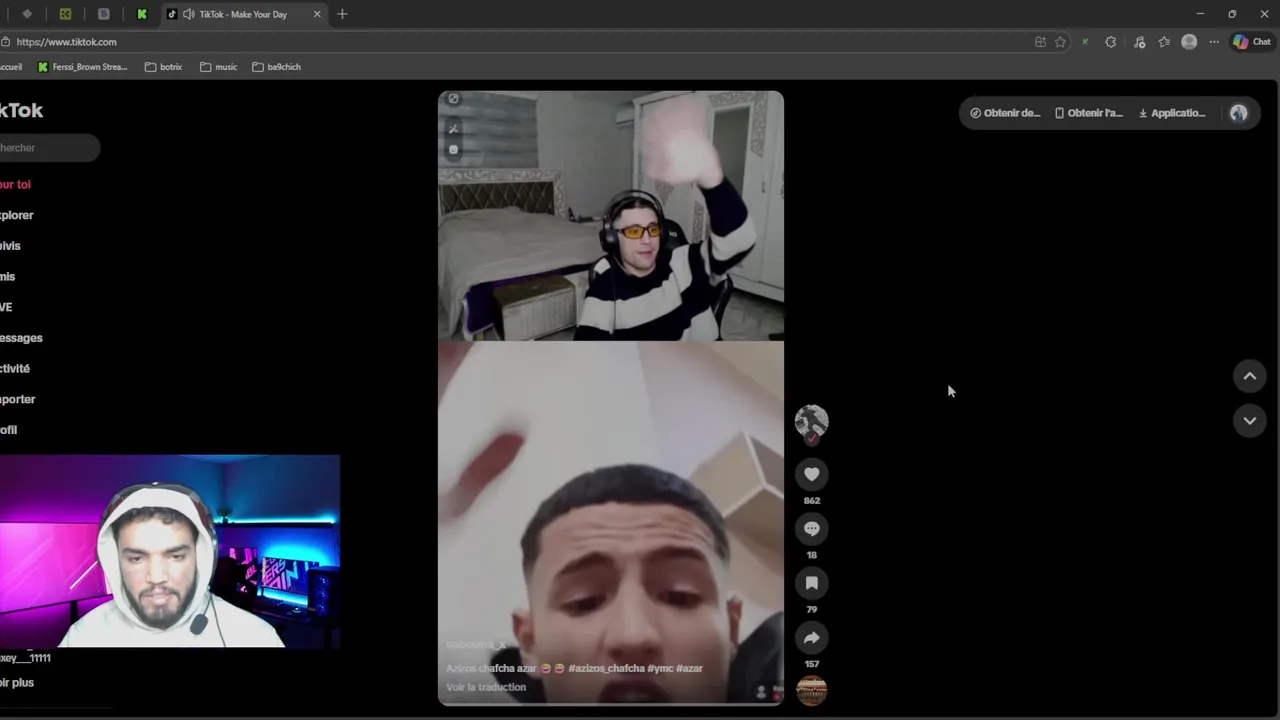The width and height of the screenshot is (1280, 720).
Task: Click the top icon in video's corner overlay
Action: pyautogui.click(x=453, y=99)
